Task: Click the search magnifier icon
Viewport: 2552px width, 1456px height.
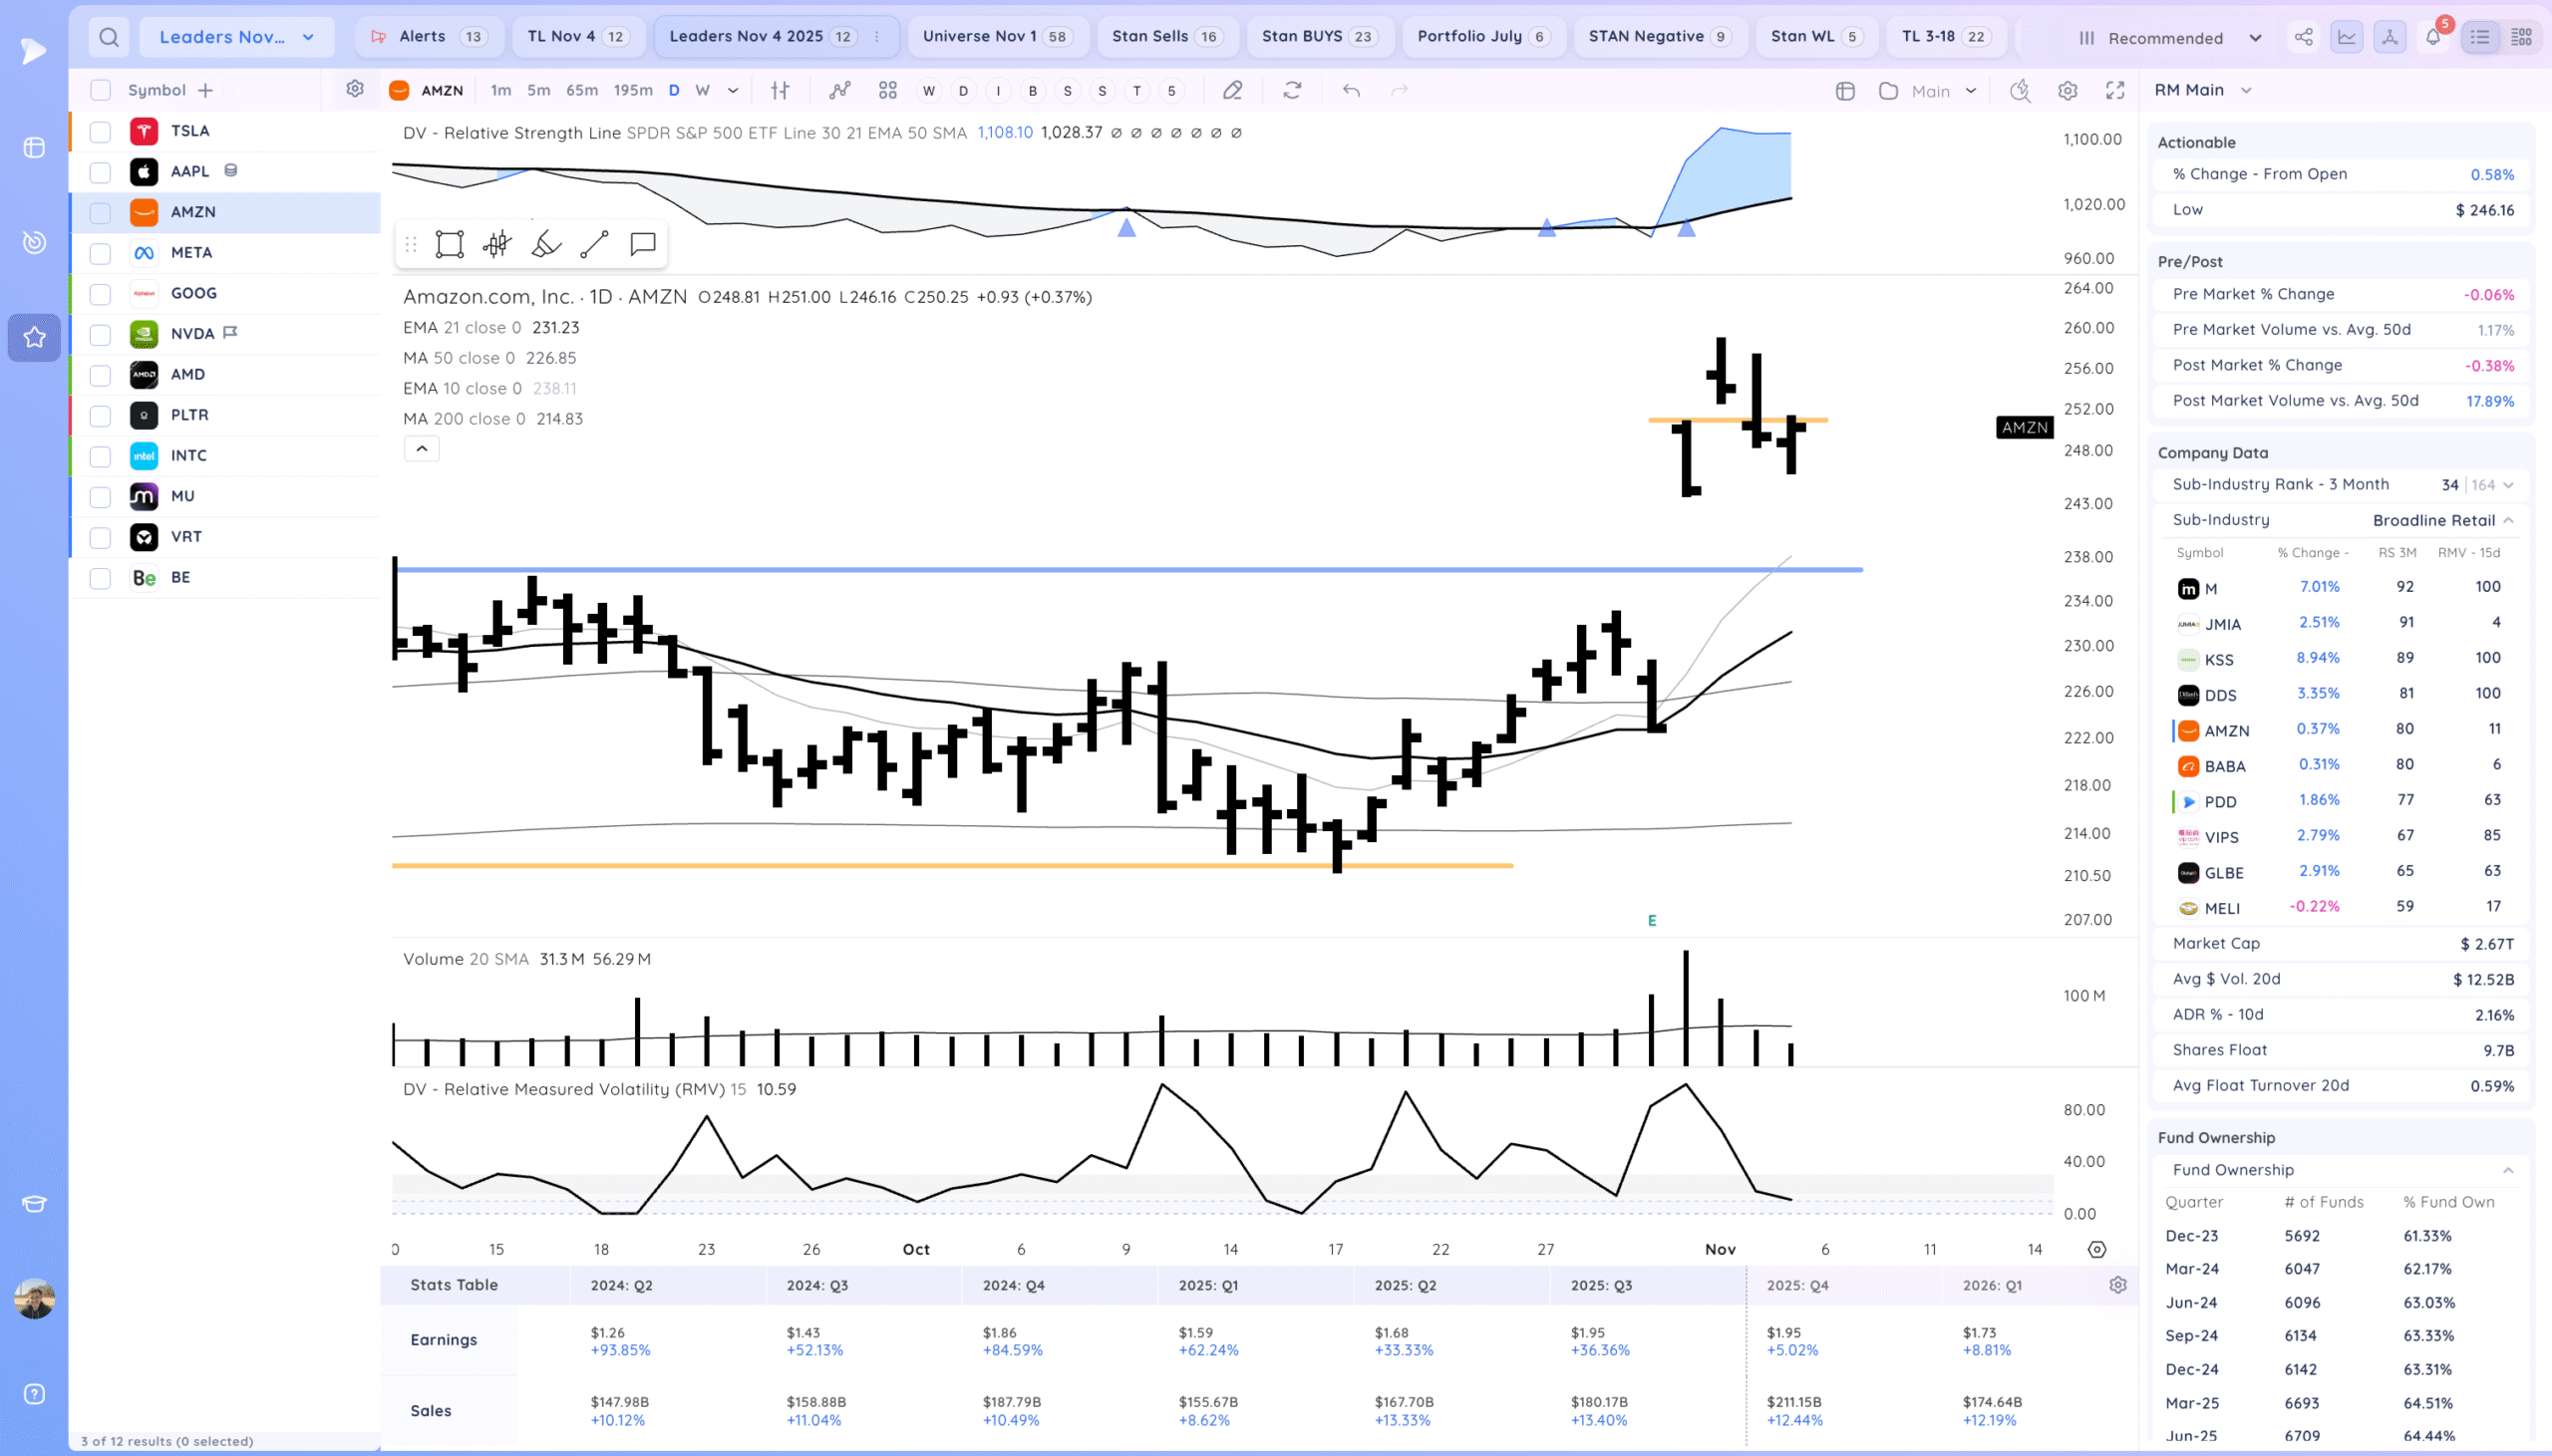Action: 109,38
